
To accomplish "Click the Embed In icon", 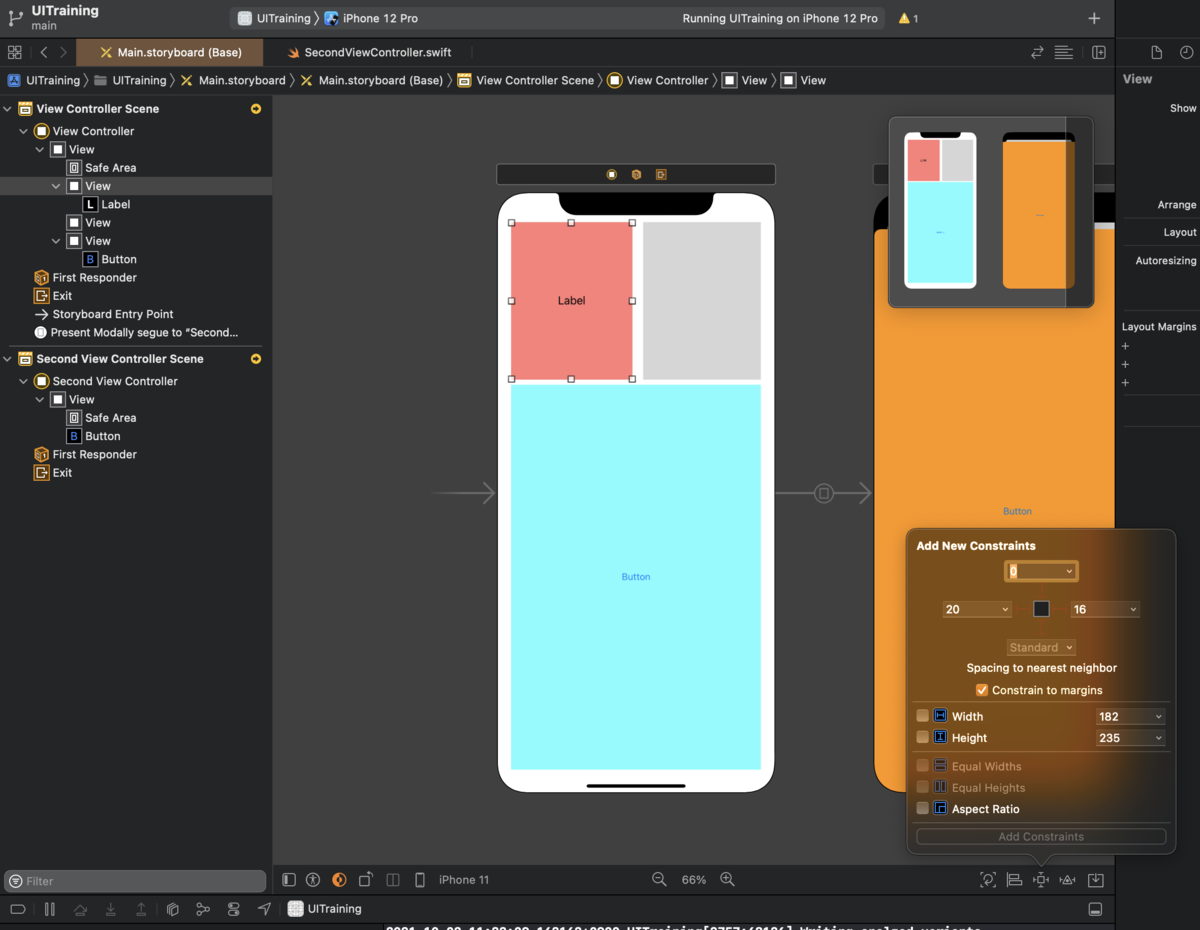I will click(1096, 880).
